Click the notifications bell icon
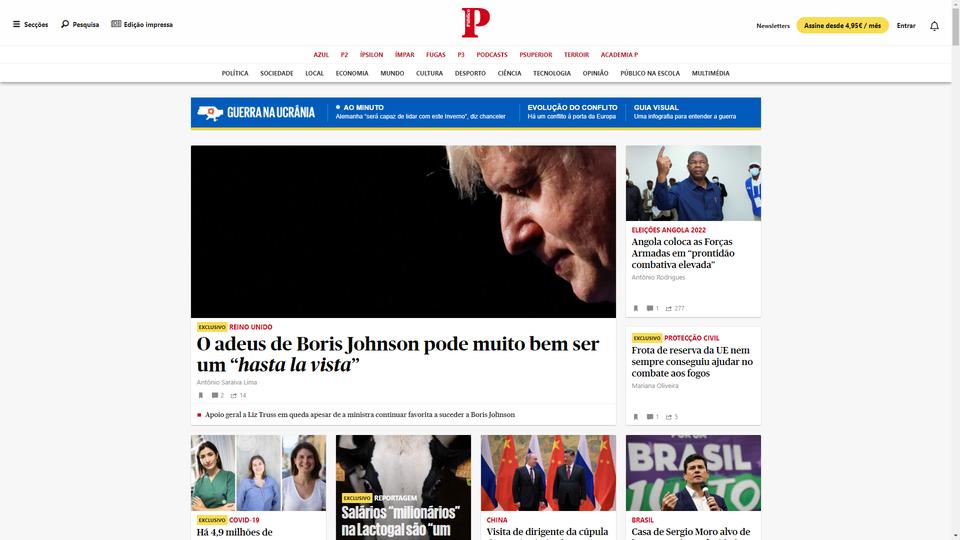 tap(934, 26)
